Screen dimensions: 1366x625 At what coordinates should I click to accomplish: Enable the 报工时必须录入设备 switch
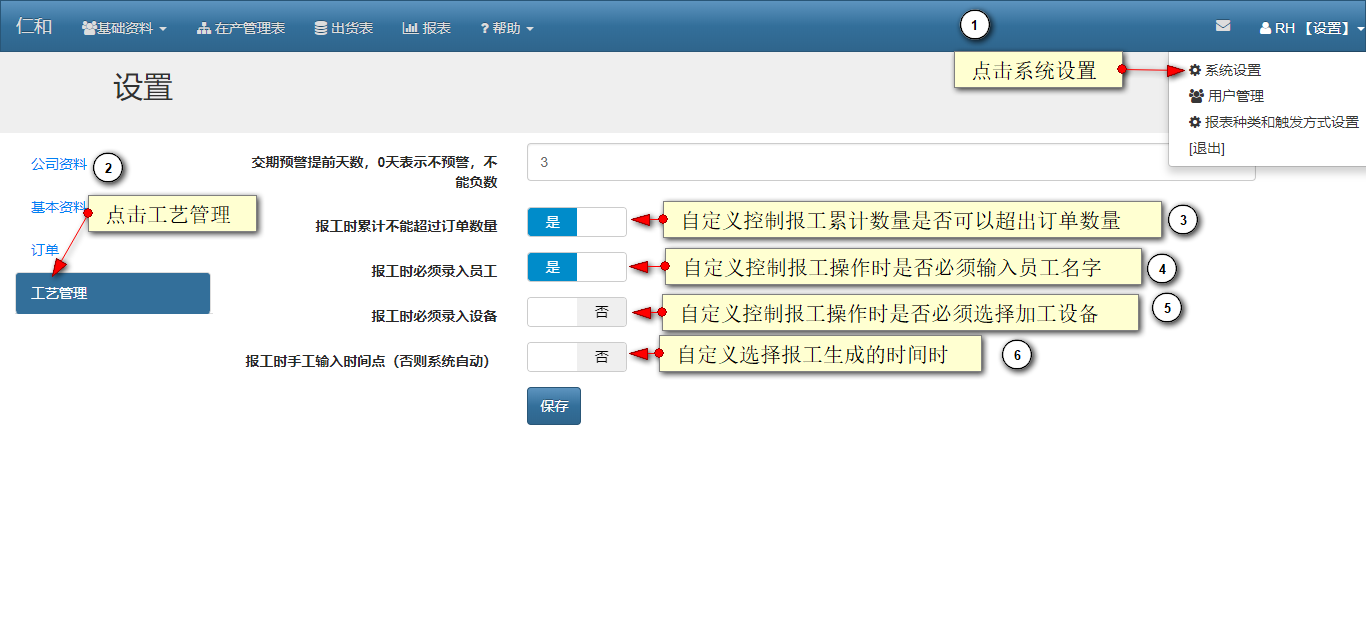tap(576, 312)
